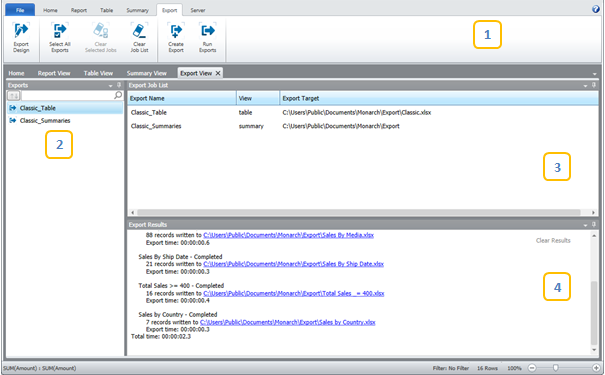Click Select All Exports icon
605x375 pixels.
coord(60,37)
